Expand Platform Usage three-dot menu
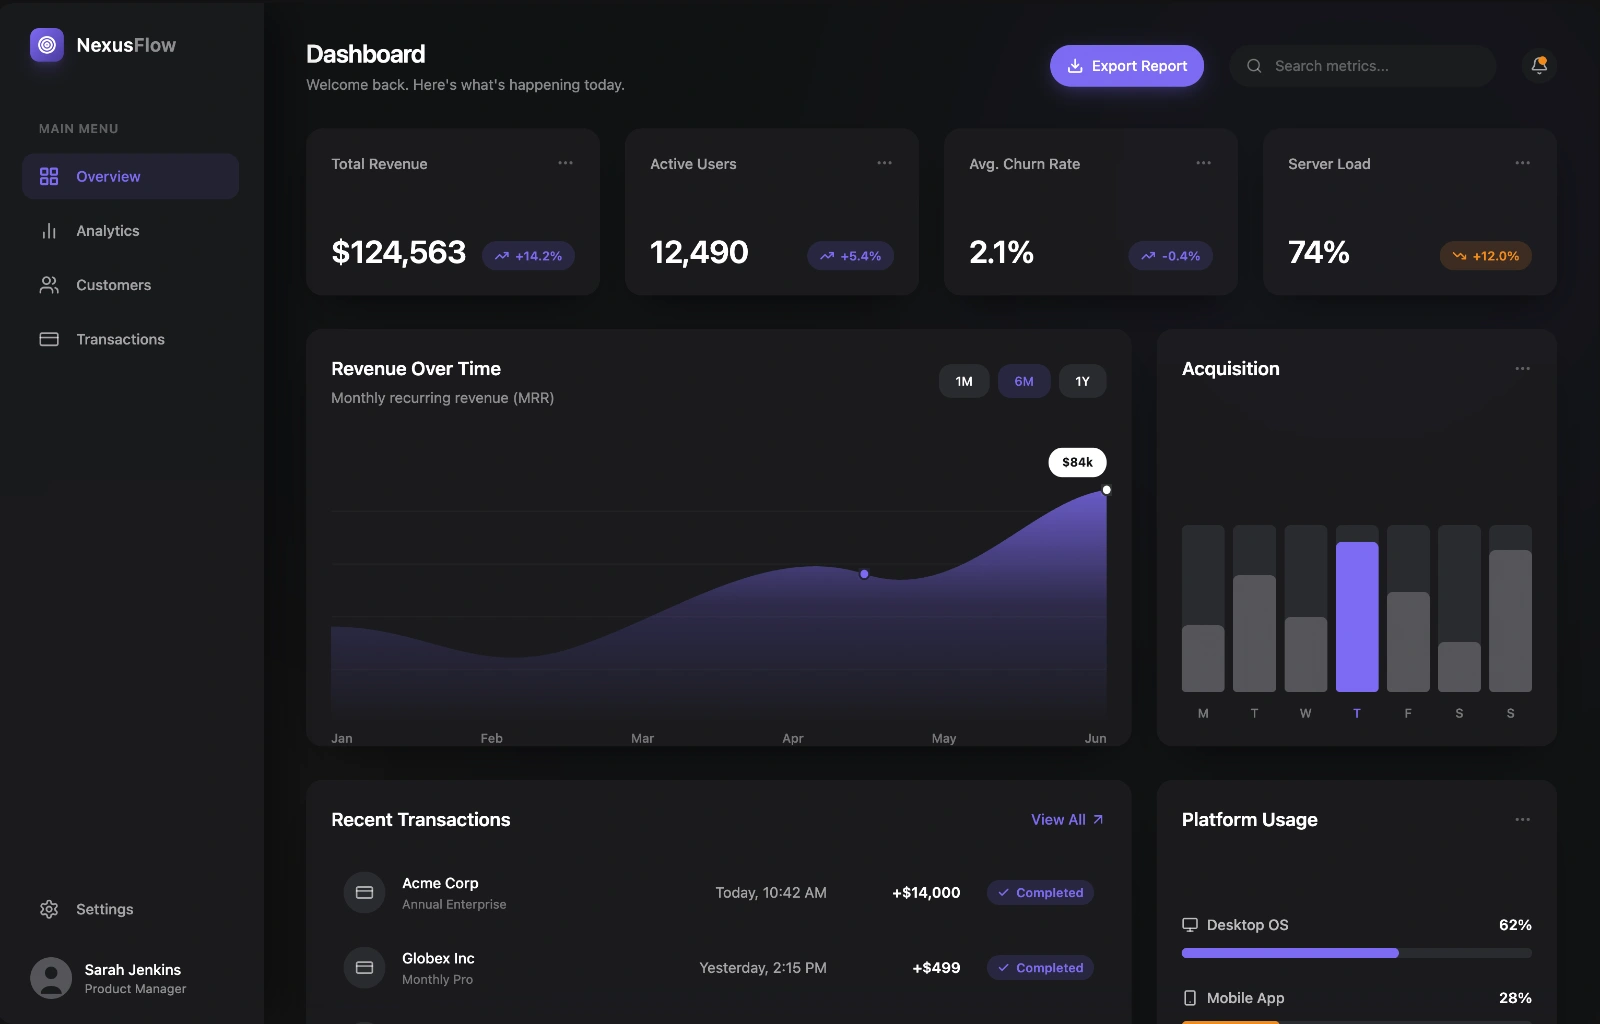This screenshot has width=1600, height=1024. pos(1522,820)
